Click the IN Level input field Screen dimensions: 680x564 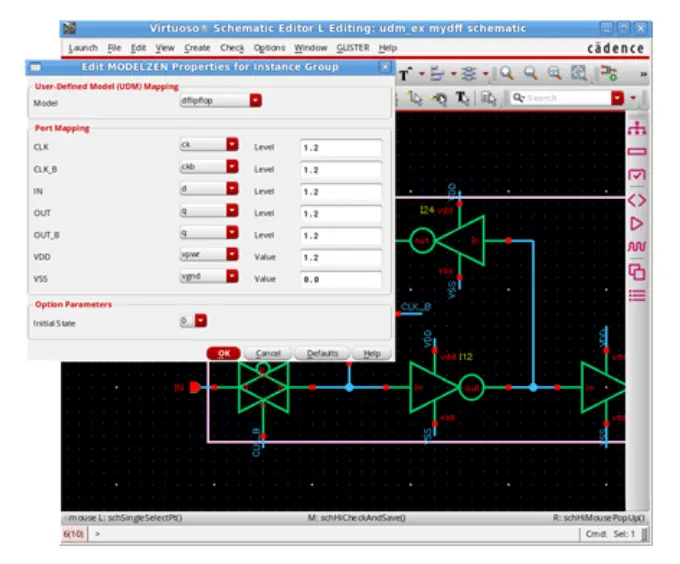(341, 192)
